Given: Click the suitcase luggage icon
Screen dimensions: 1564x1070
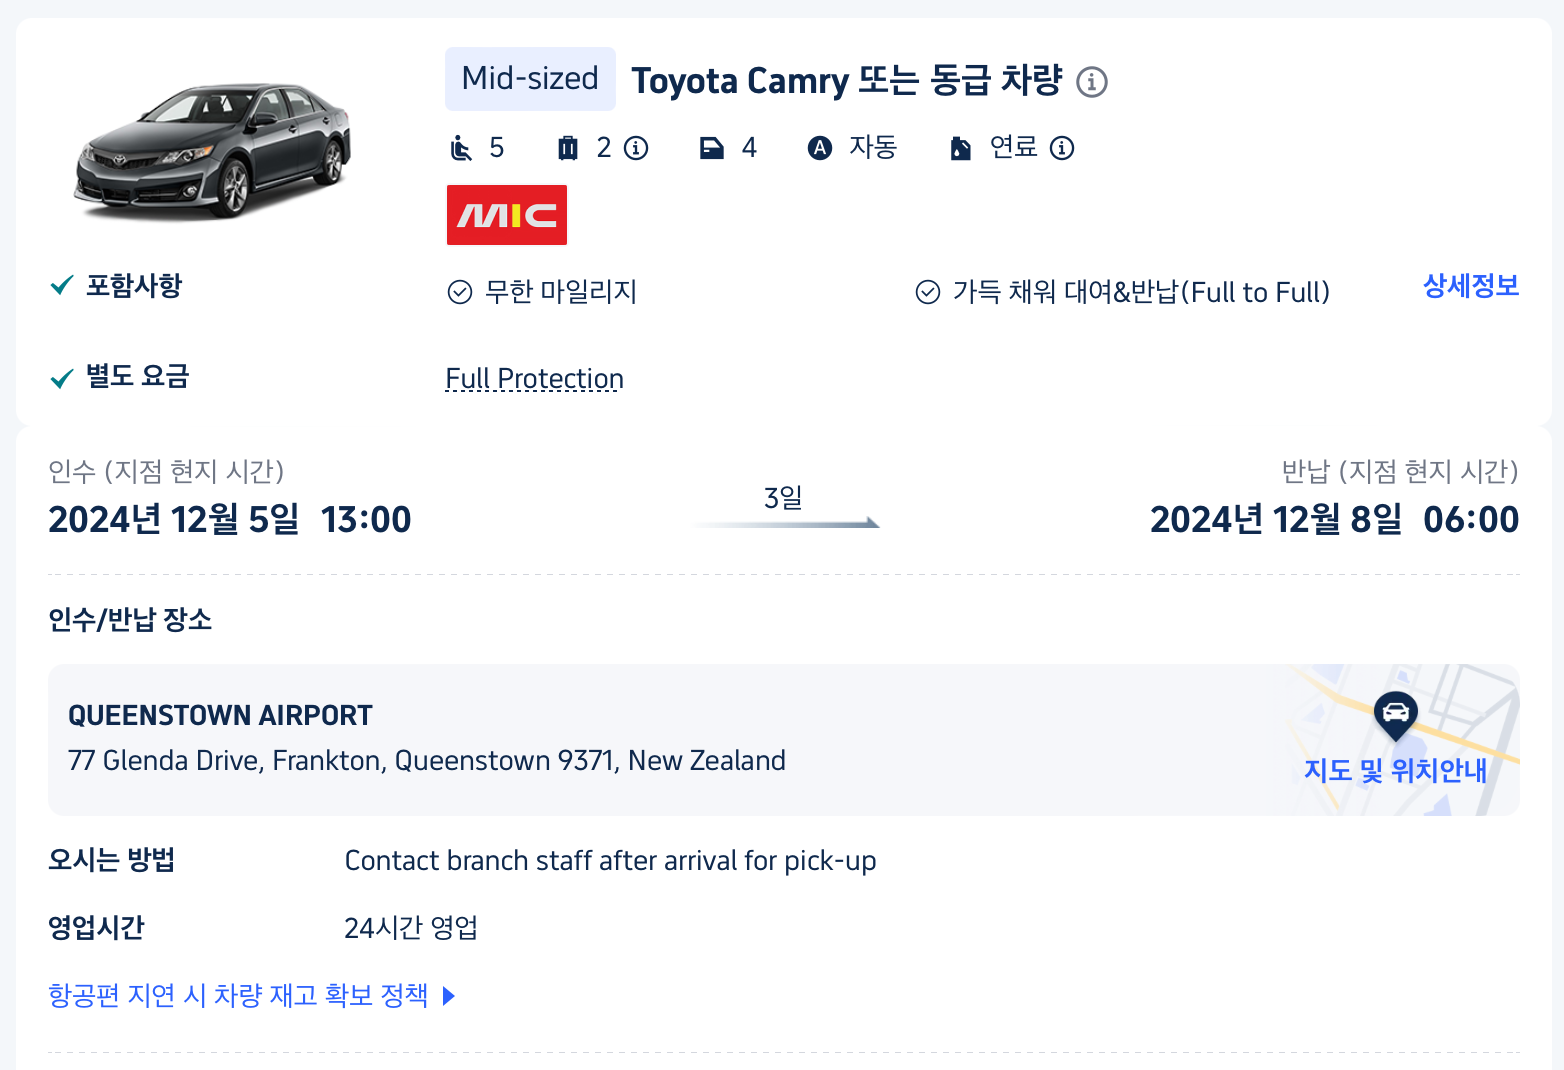Looking at the screenshot, I should click(568, 148).
